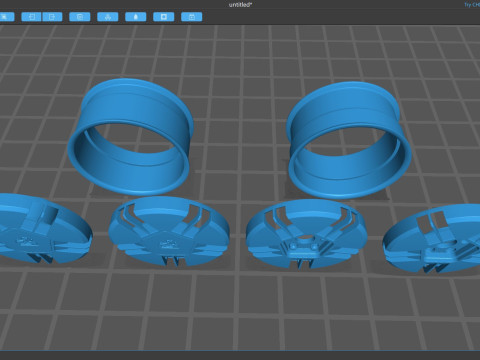Click the last toolbar icon right of the square frame
This screenshot has width=480, height=360.
pyautogui.click(x=192, y=17)
